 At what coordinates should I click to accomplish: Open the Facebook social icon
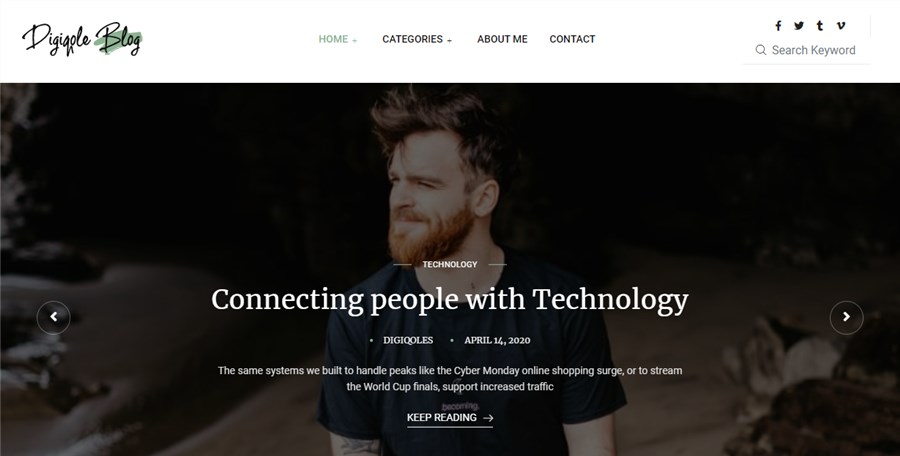click(x=778, y=25)
